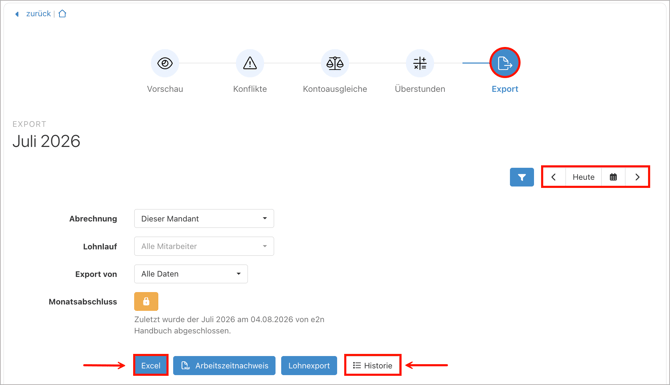
Task: Click the Monatsabschluss status note text
Action: click(229, 325)
